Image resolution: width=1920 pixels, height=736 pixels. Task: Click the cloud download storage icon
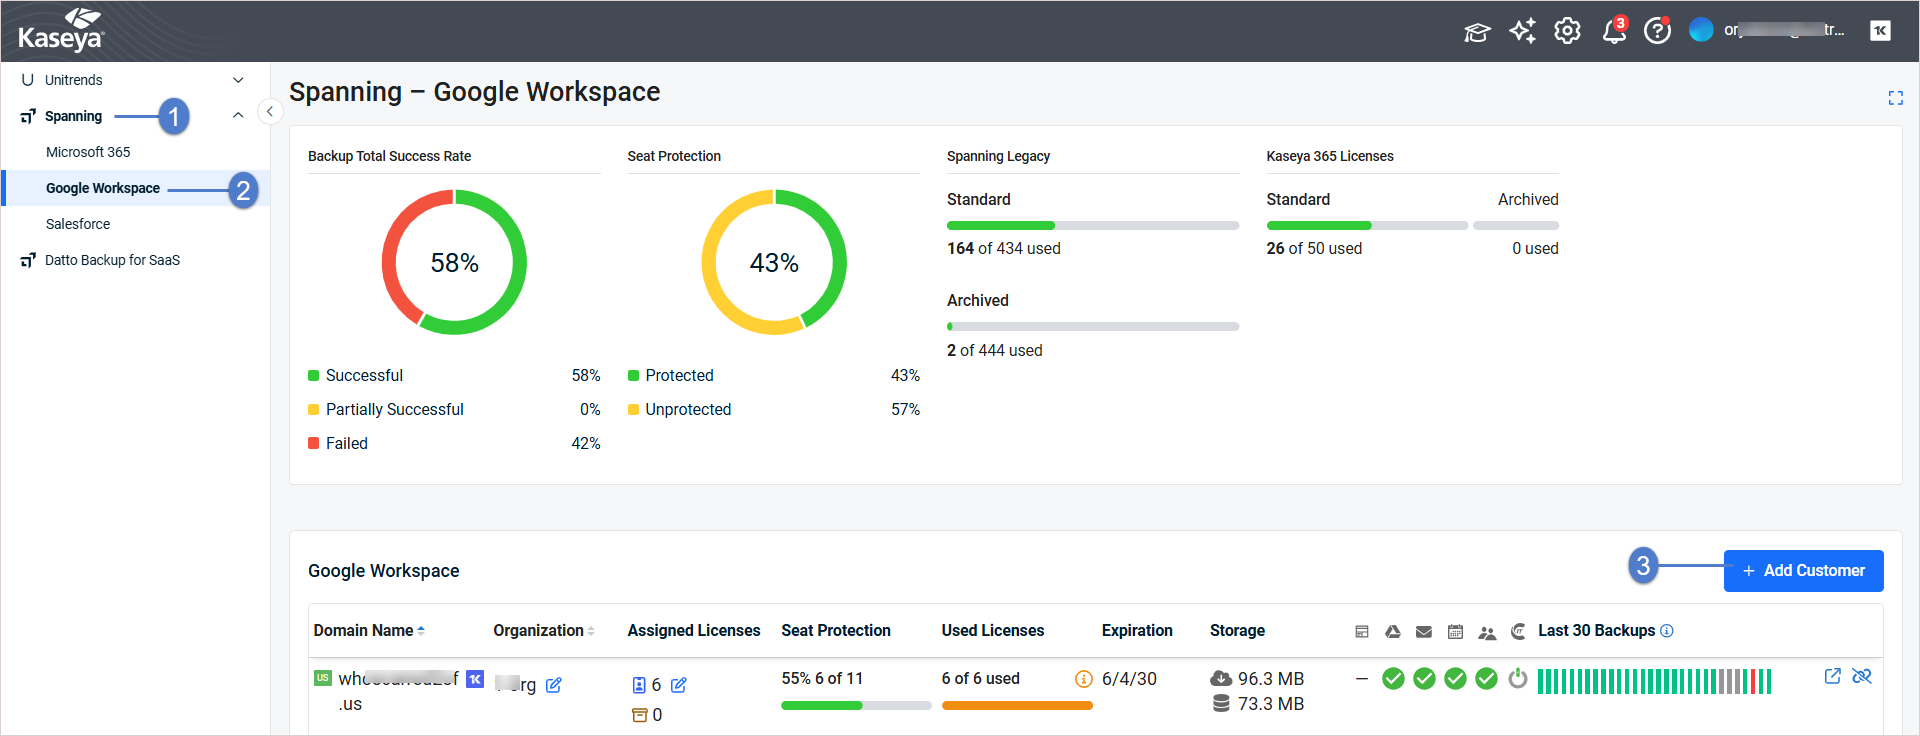pos(1221,679)
